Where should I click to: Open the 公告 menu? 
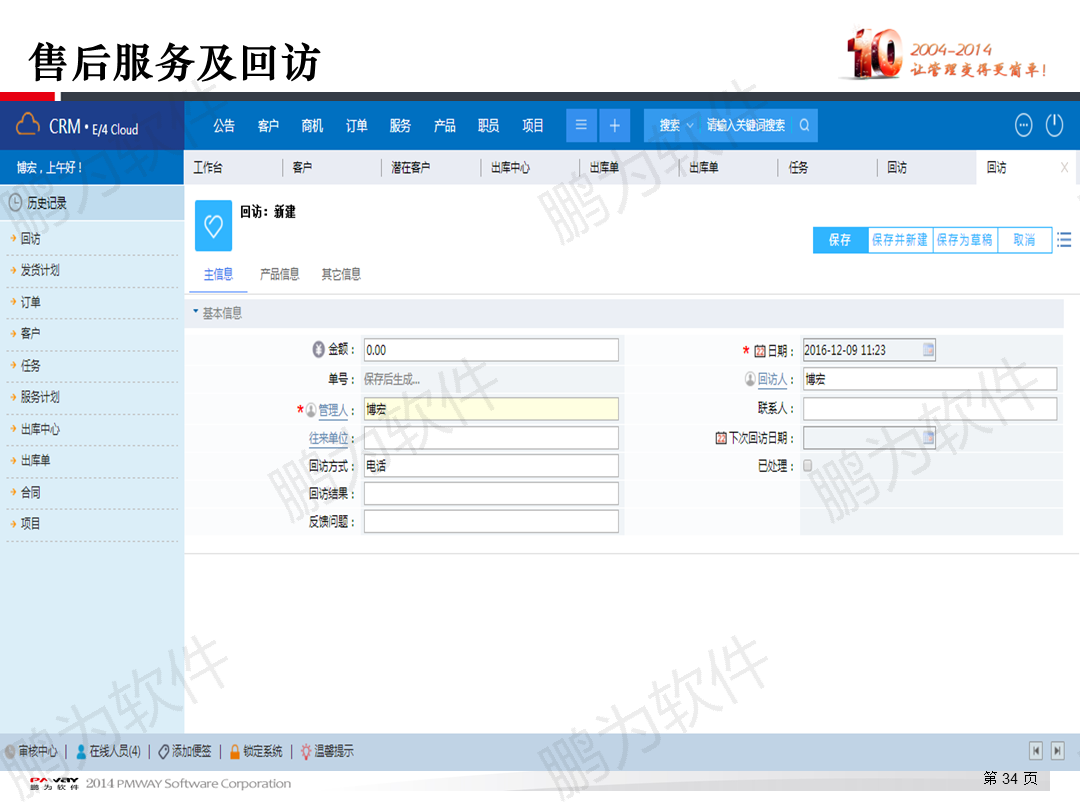[224, 125]
